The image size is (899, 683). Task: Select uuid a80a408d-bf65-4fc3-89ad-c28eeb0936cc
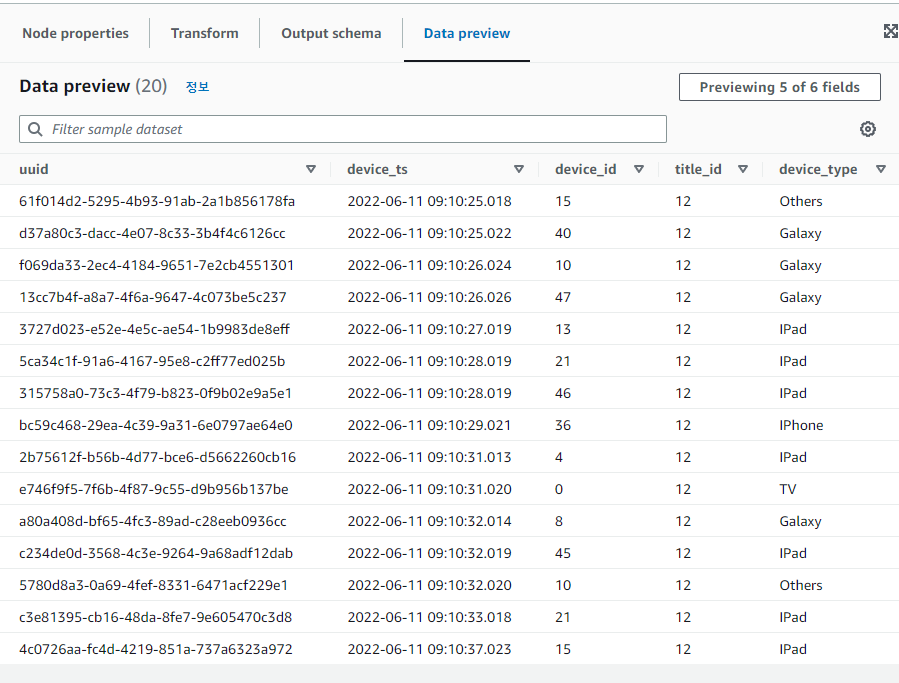(x=153, y=521)
